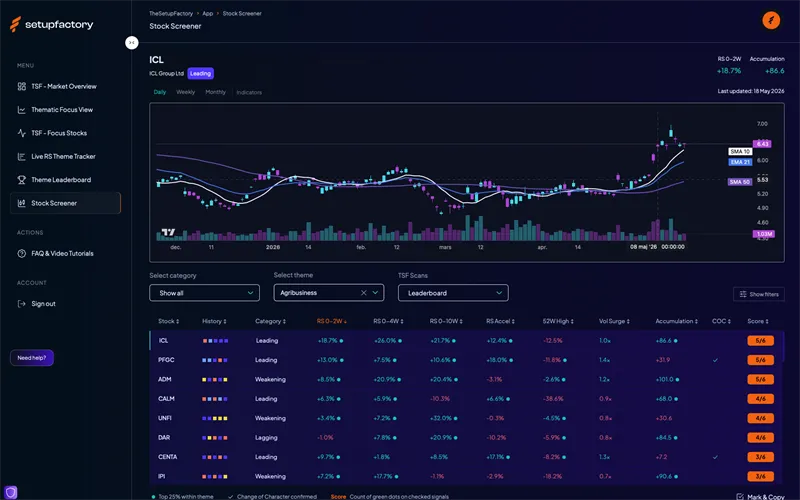The width and height of the screenshot is (800, 500).
Task: Open chart Indicators
Action: 249,92
